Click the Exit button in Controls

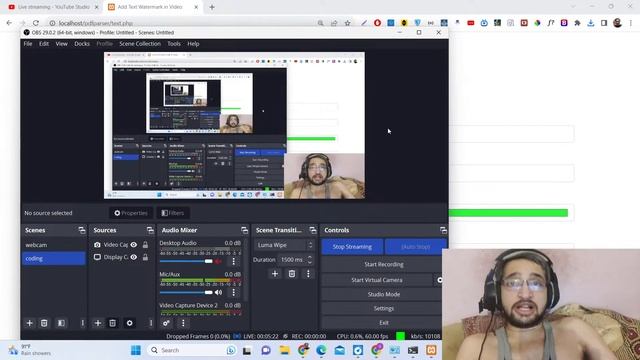point(384,322)
